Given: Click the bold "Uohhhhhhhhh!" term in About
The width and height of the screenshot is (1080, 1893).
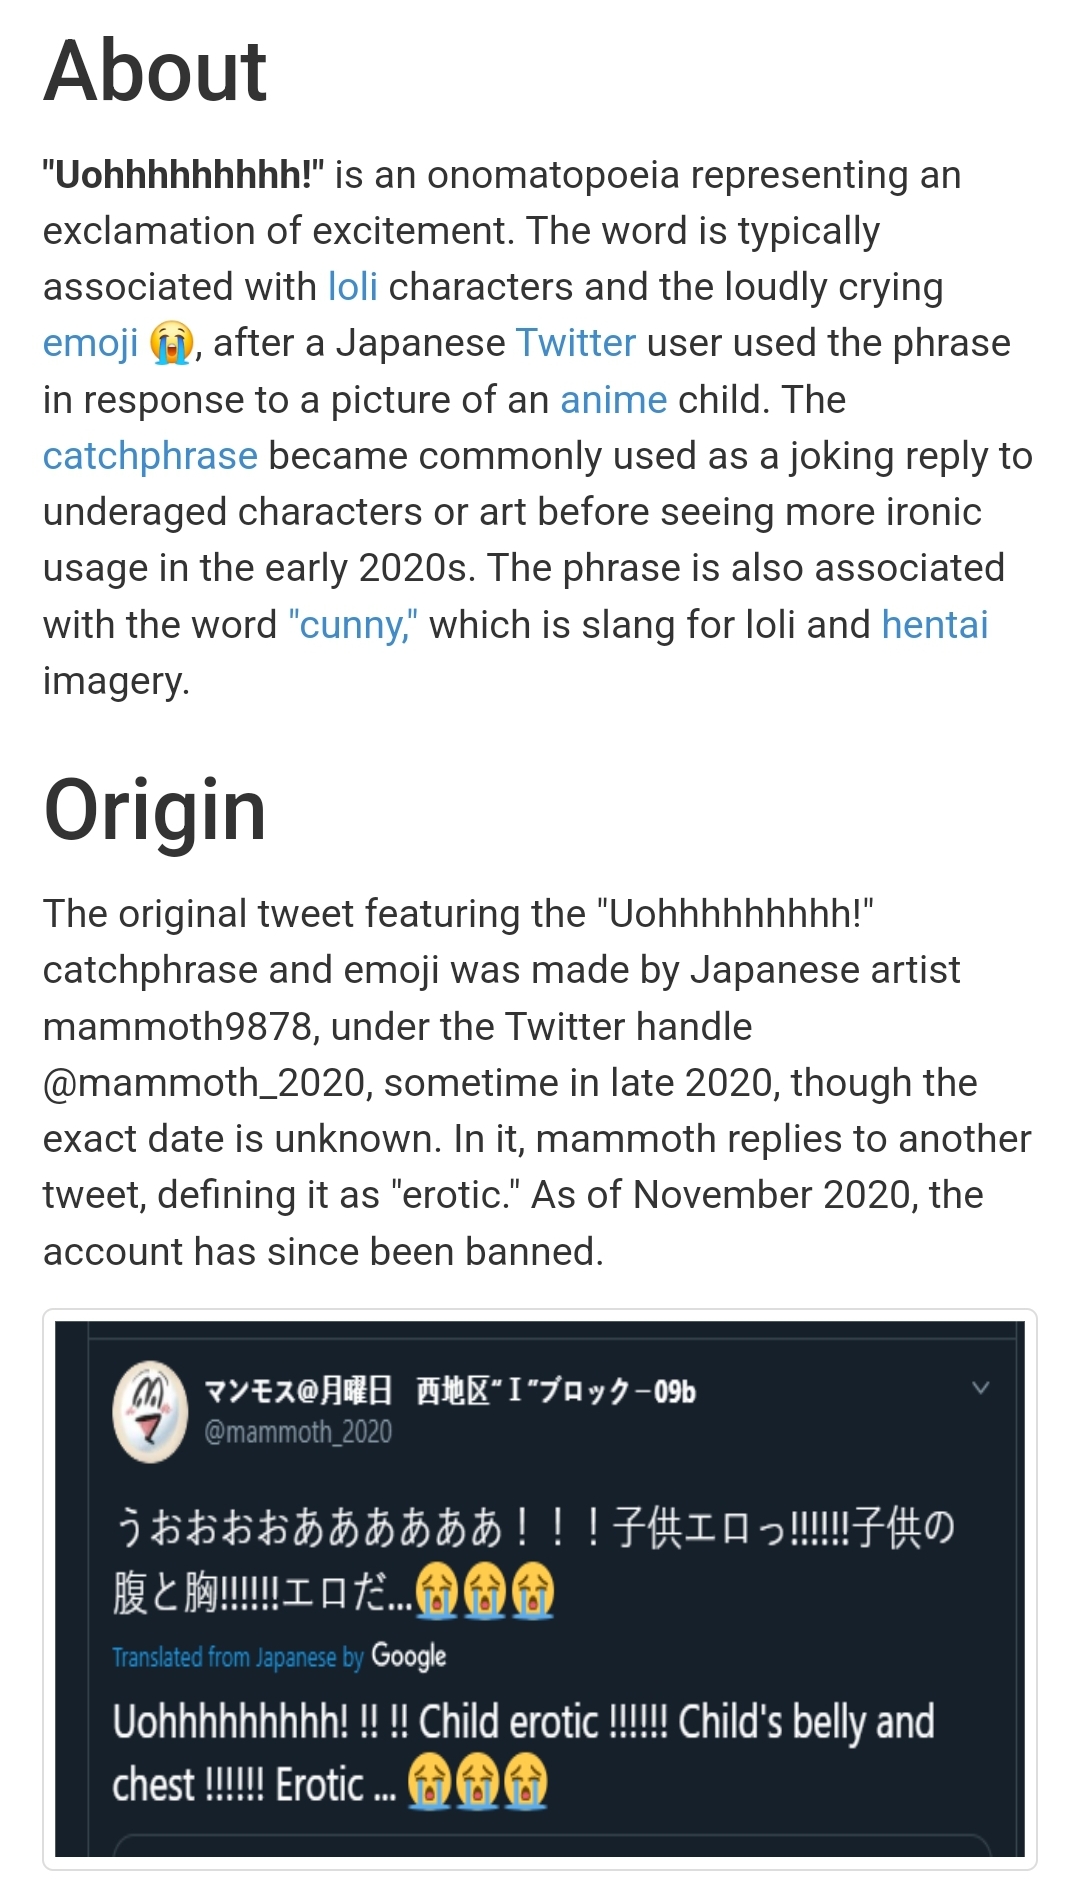Looking at the screenshot, I should [183, 175].
